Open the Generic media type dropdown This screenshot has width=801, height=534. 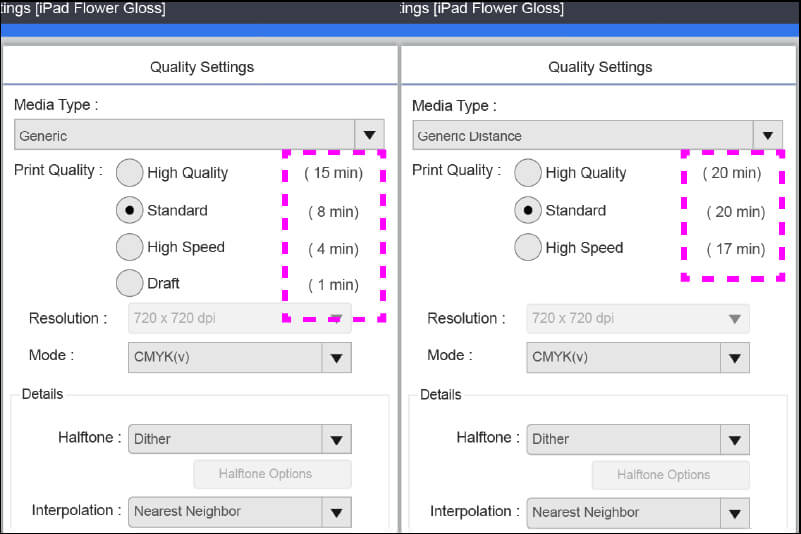370,135
